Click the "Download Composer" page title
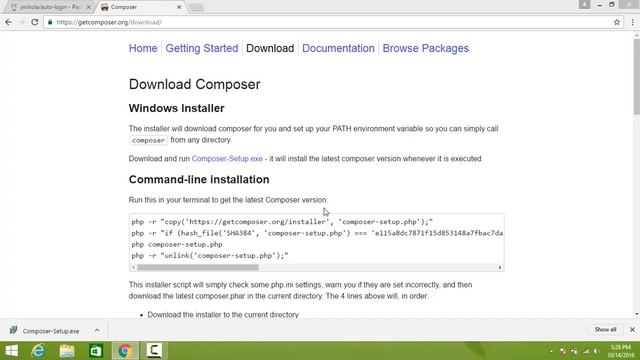This screenshot has height=360, width=640. tap(194, 84)
